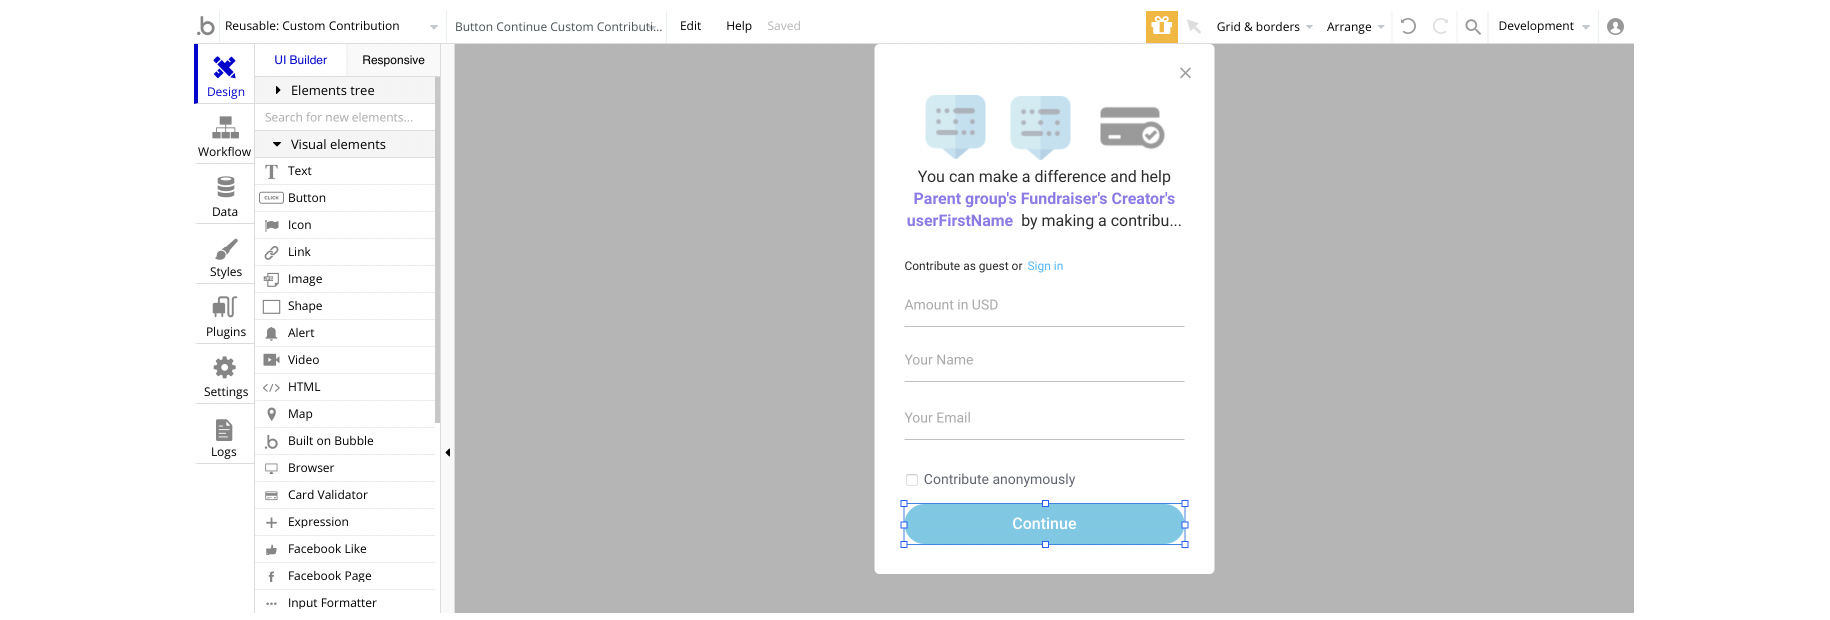The width and height of the screenshot is (1830, 620).
Task: Open the Data section icon
Action: [225, 188]
